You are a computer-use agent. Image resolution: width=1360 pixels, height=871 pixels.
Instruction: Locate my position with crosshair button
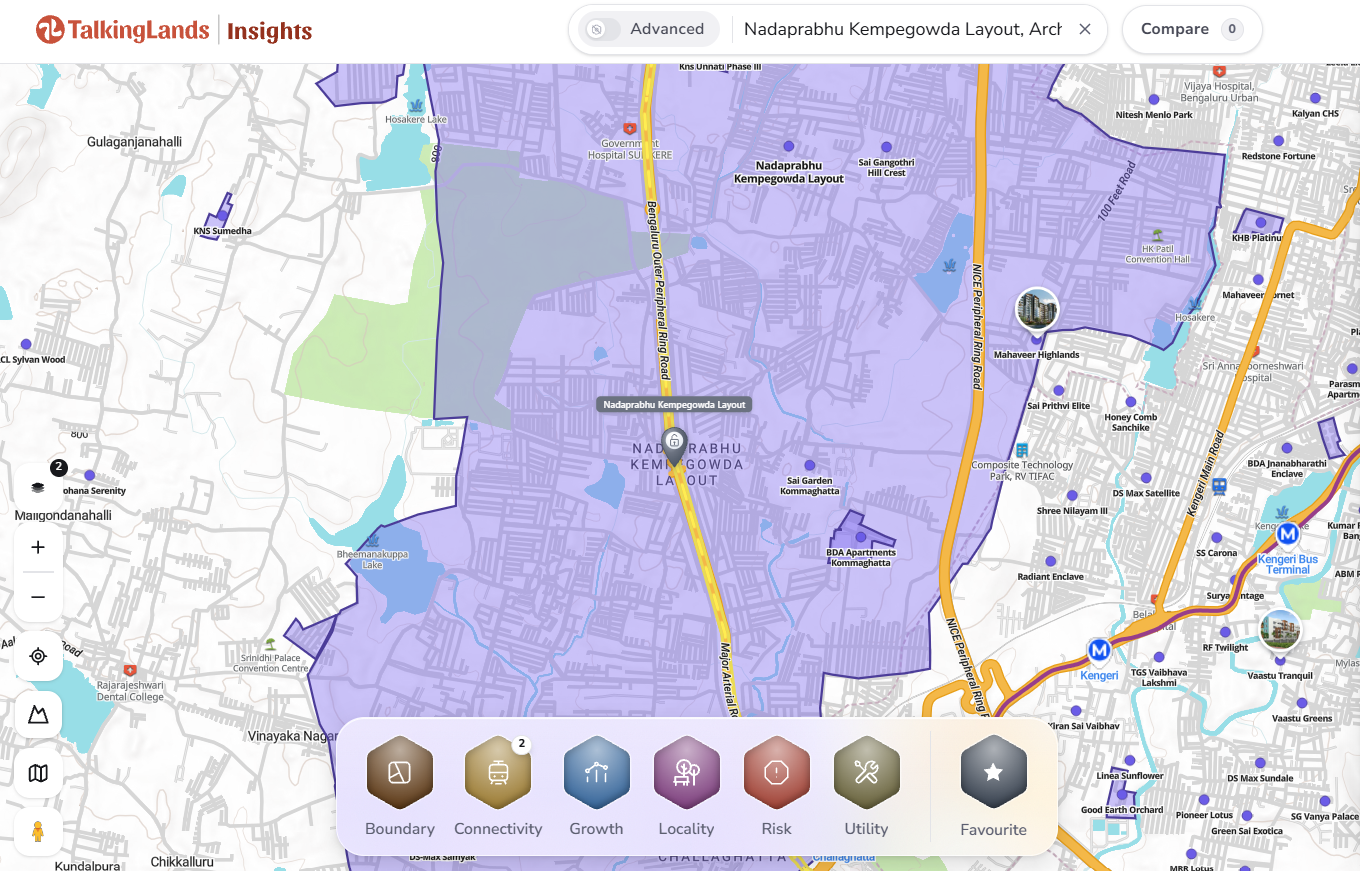click(x=38, y=656)
